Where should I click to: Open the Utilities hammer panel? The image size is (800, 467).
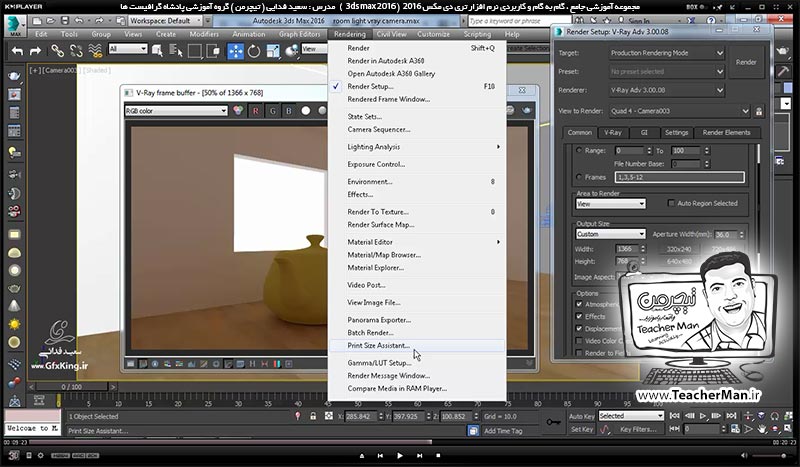pos(784,71)
